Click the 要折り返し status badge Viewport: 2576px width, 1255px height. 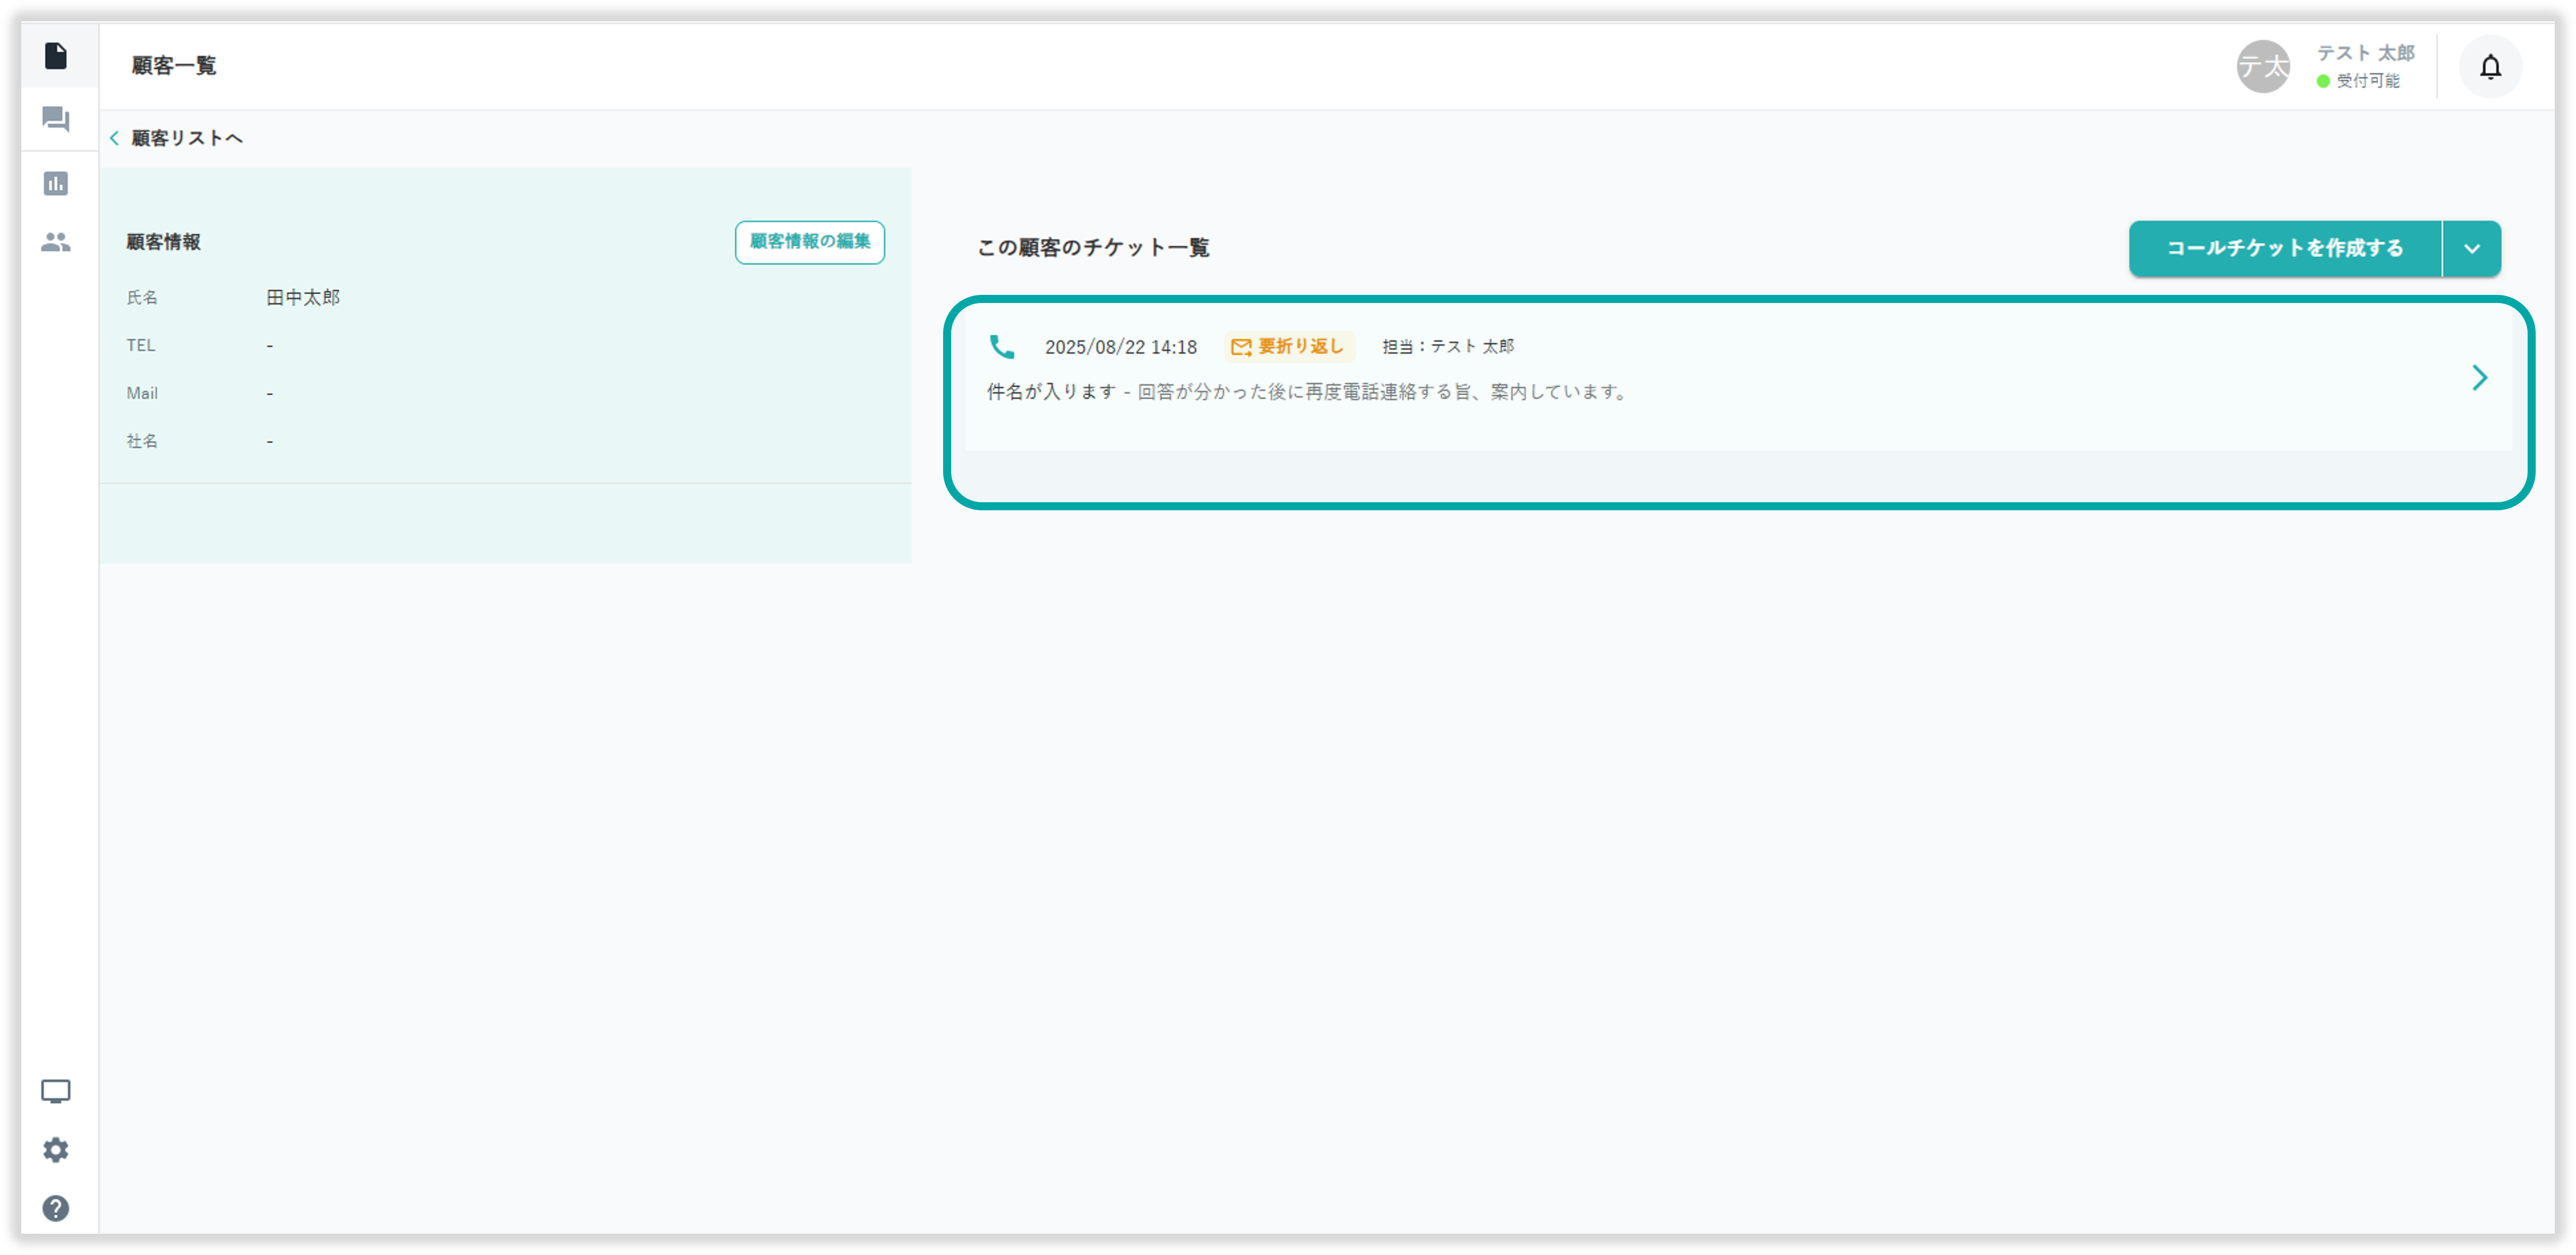tap(1289, 347)
